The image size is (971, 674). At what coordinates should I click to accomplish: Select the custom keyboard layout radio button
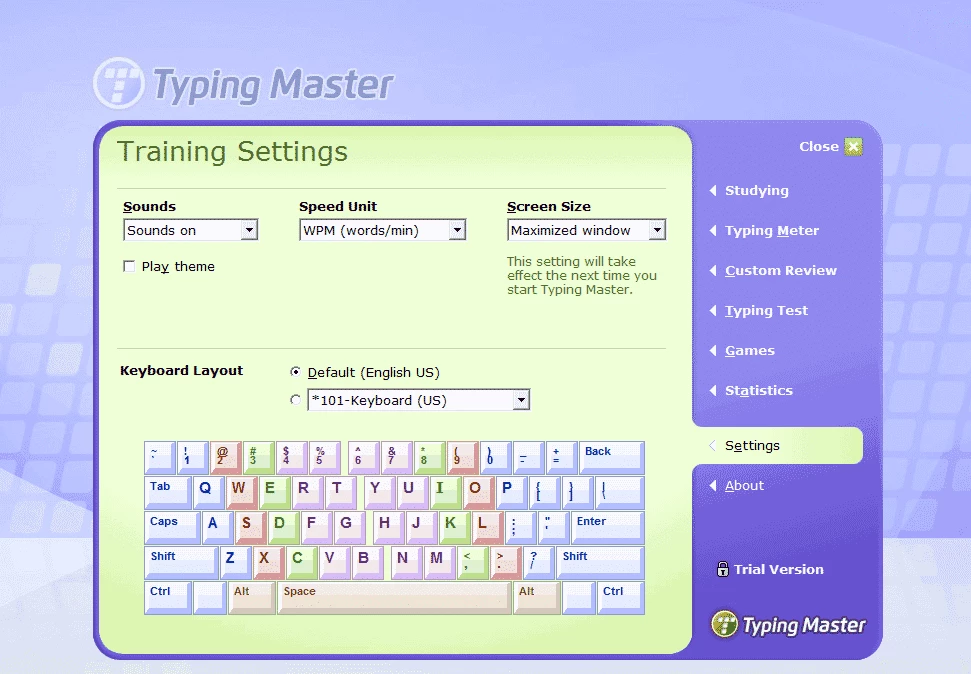295,400
